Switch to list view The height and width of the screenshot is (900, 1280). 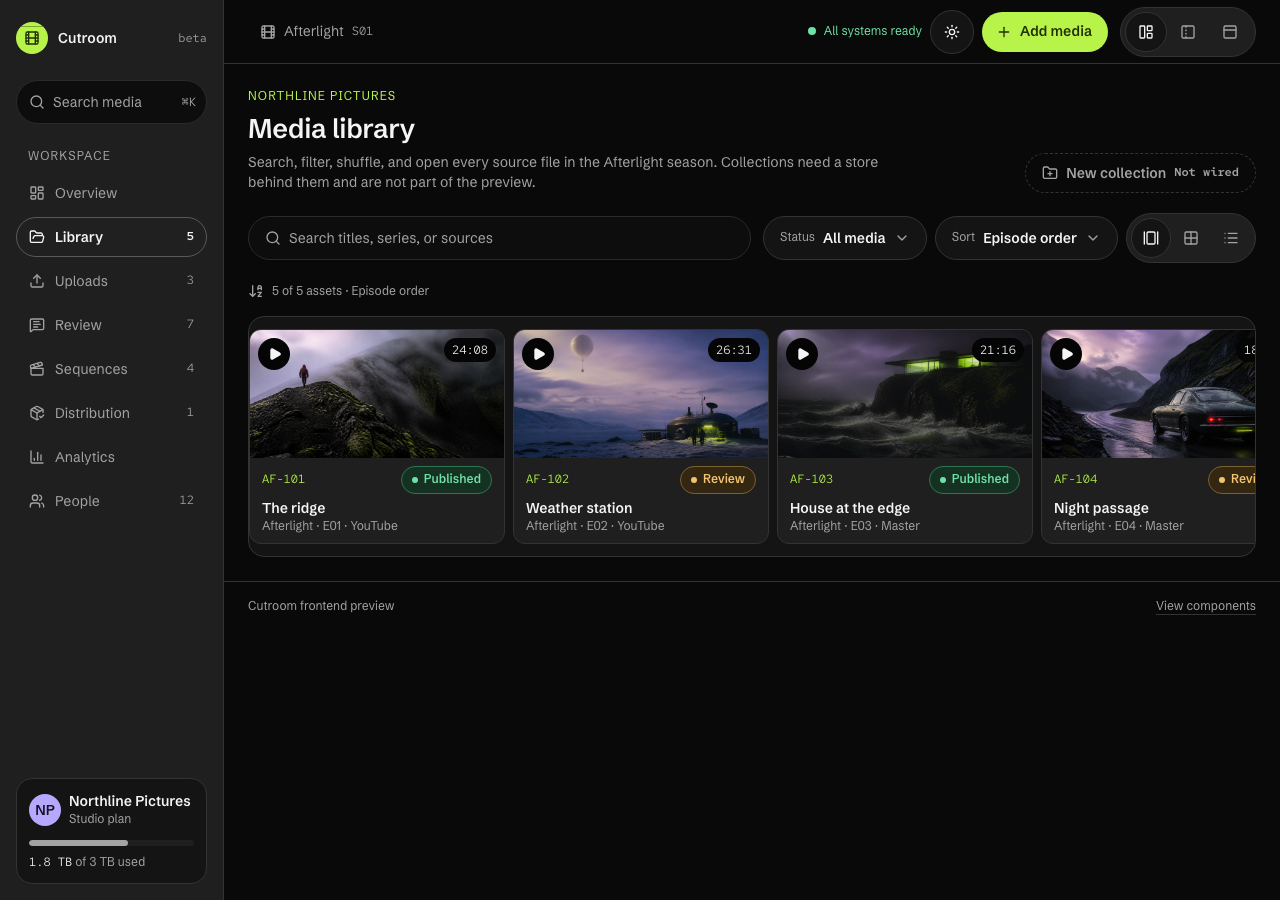point(1231,238)
